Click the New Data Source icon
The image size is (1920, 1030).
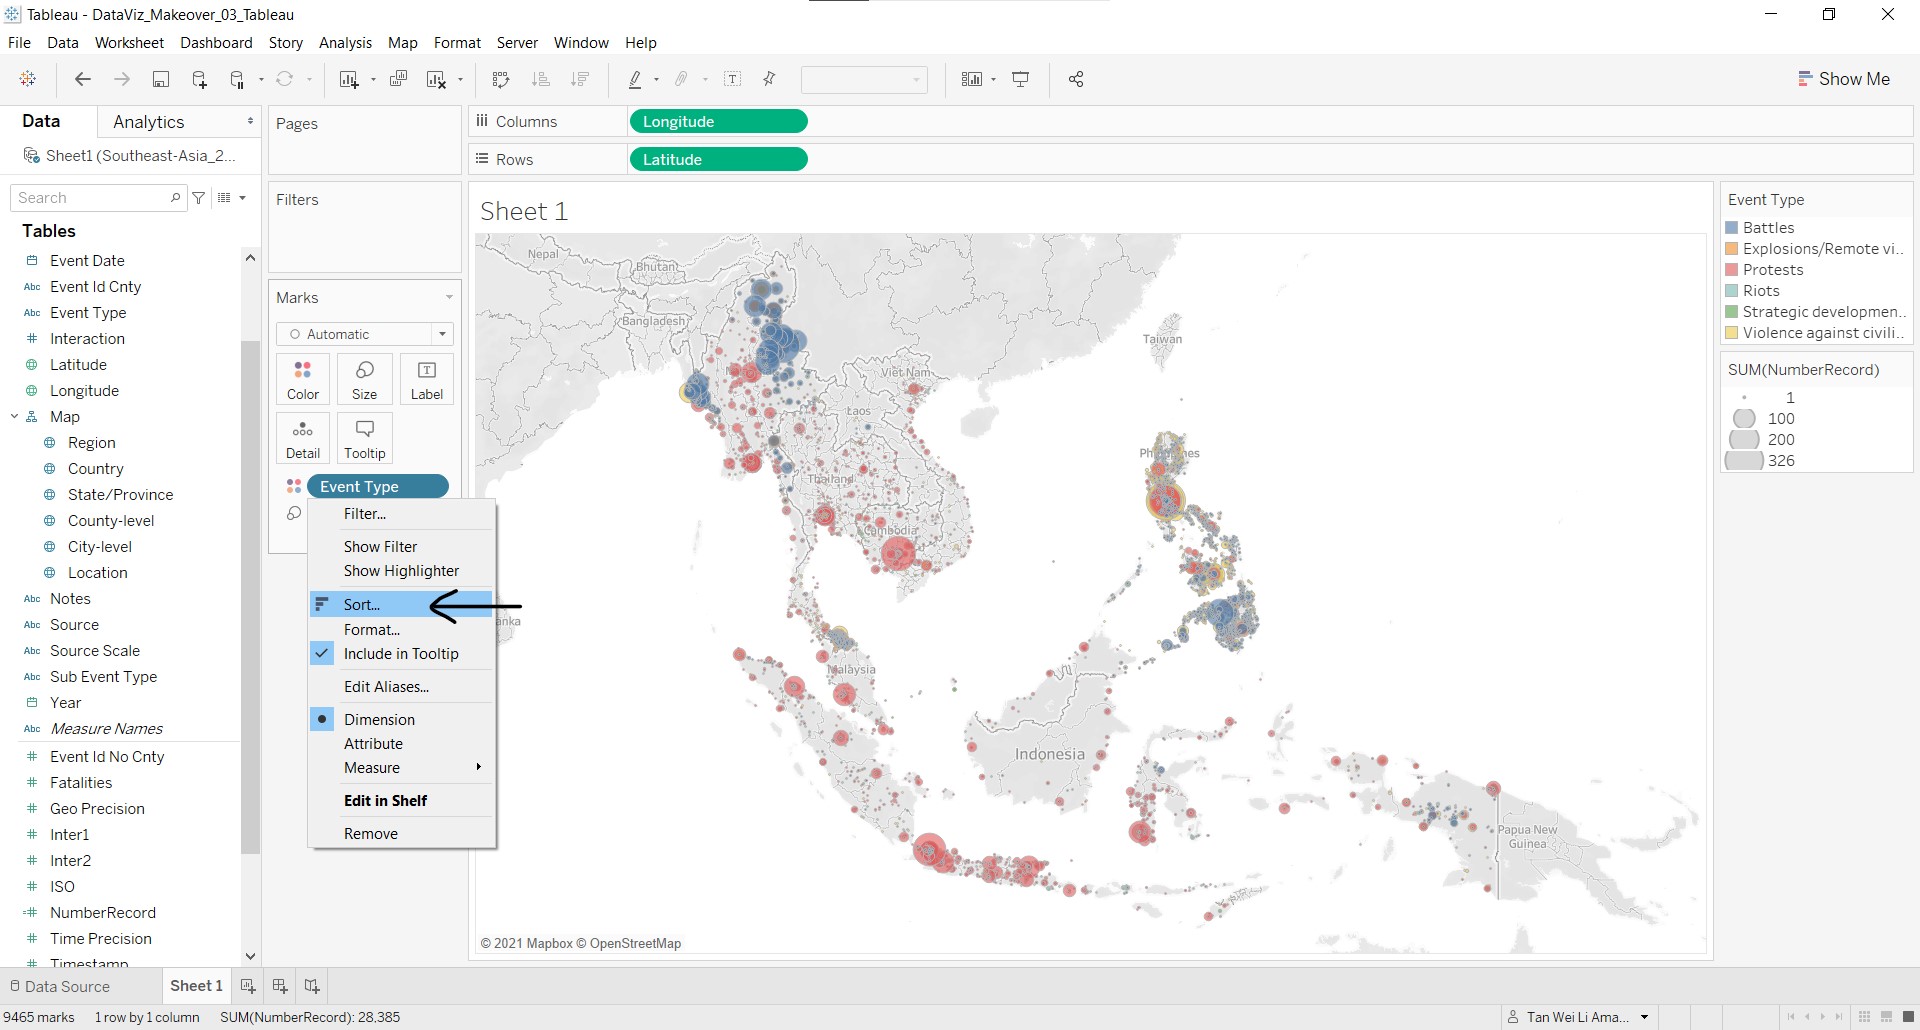199,80
